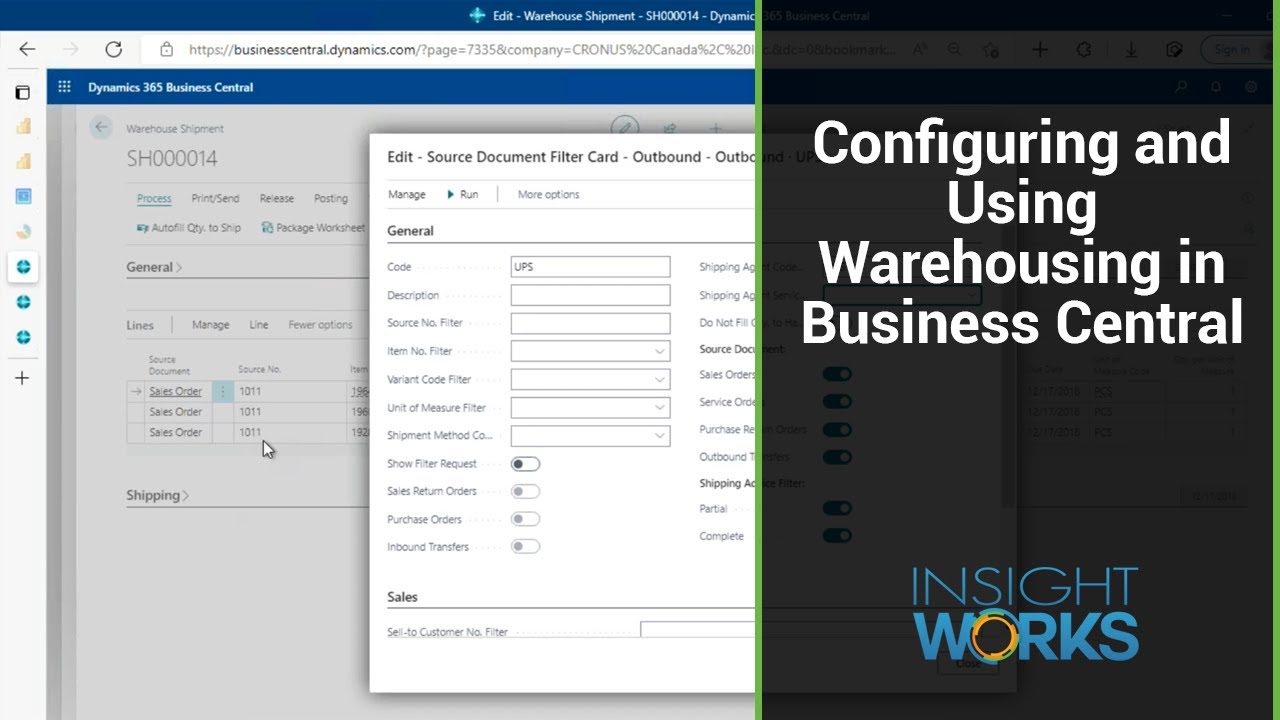The width and height of the screenshot is (1280, 720).
Task: Open the Posting menu
Action: point(331,198)
